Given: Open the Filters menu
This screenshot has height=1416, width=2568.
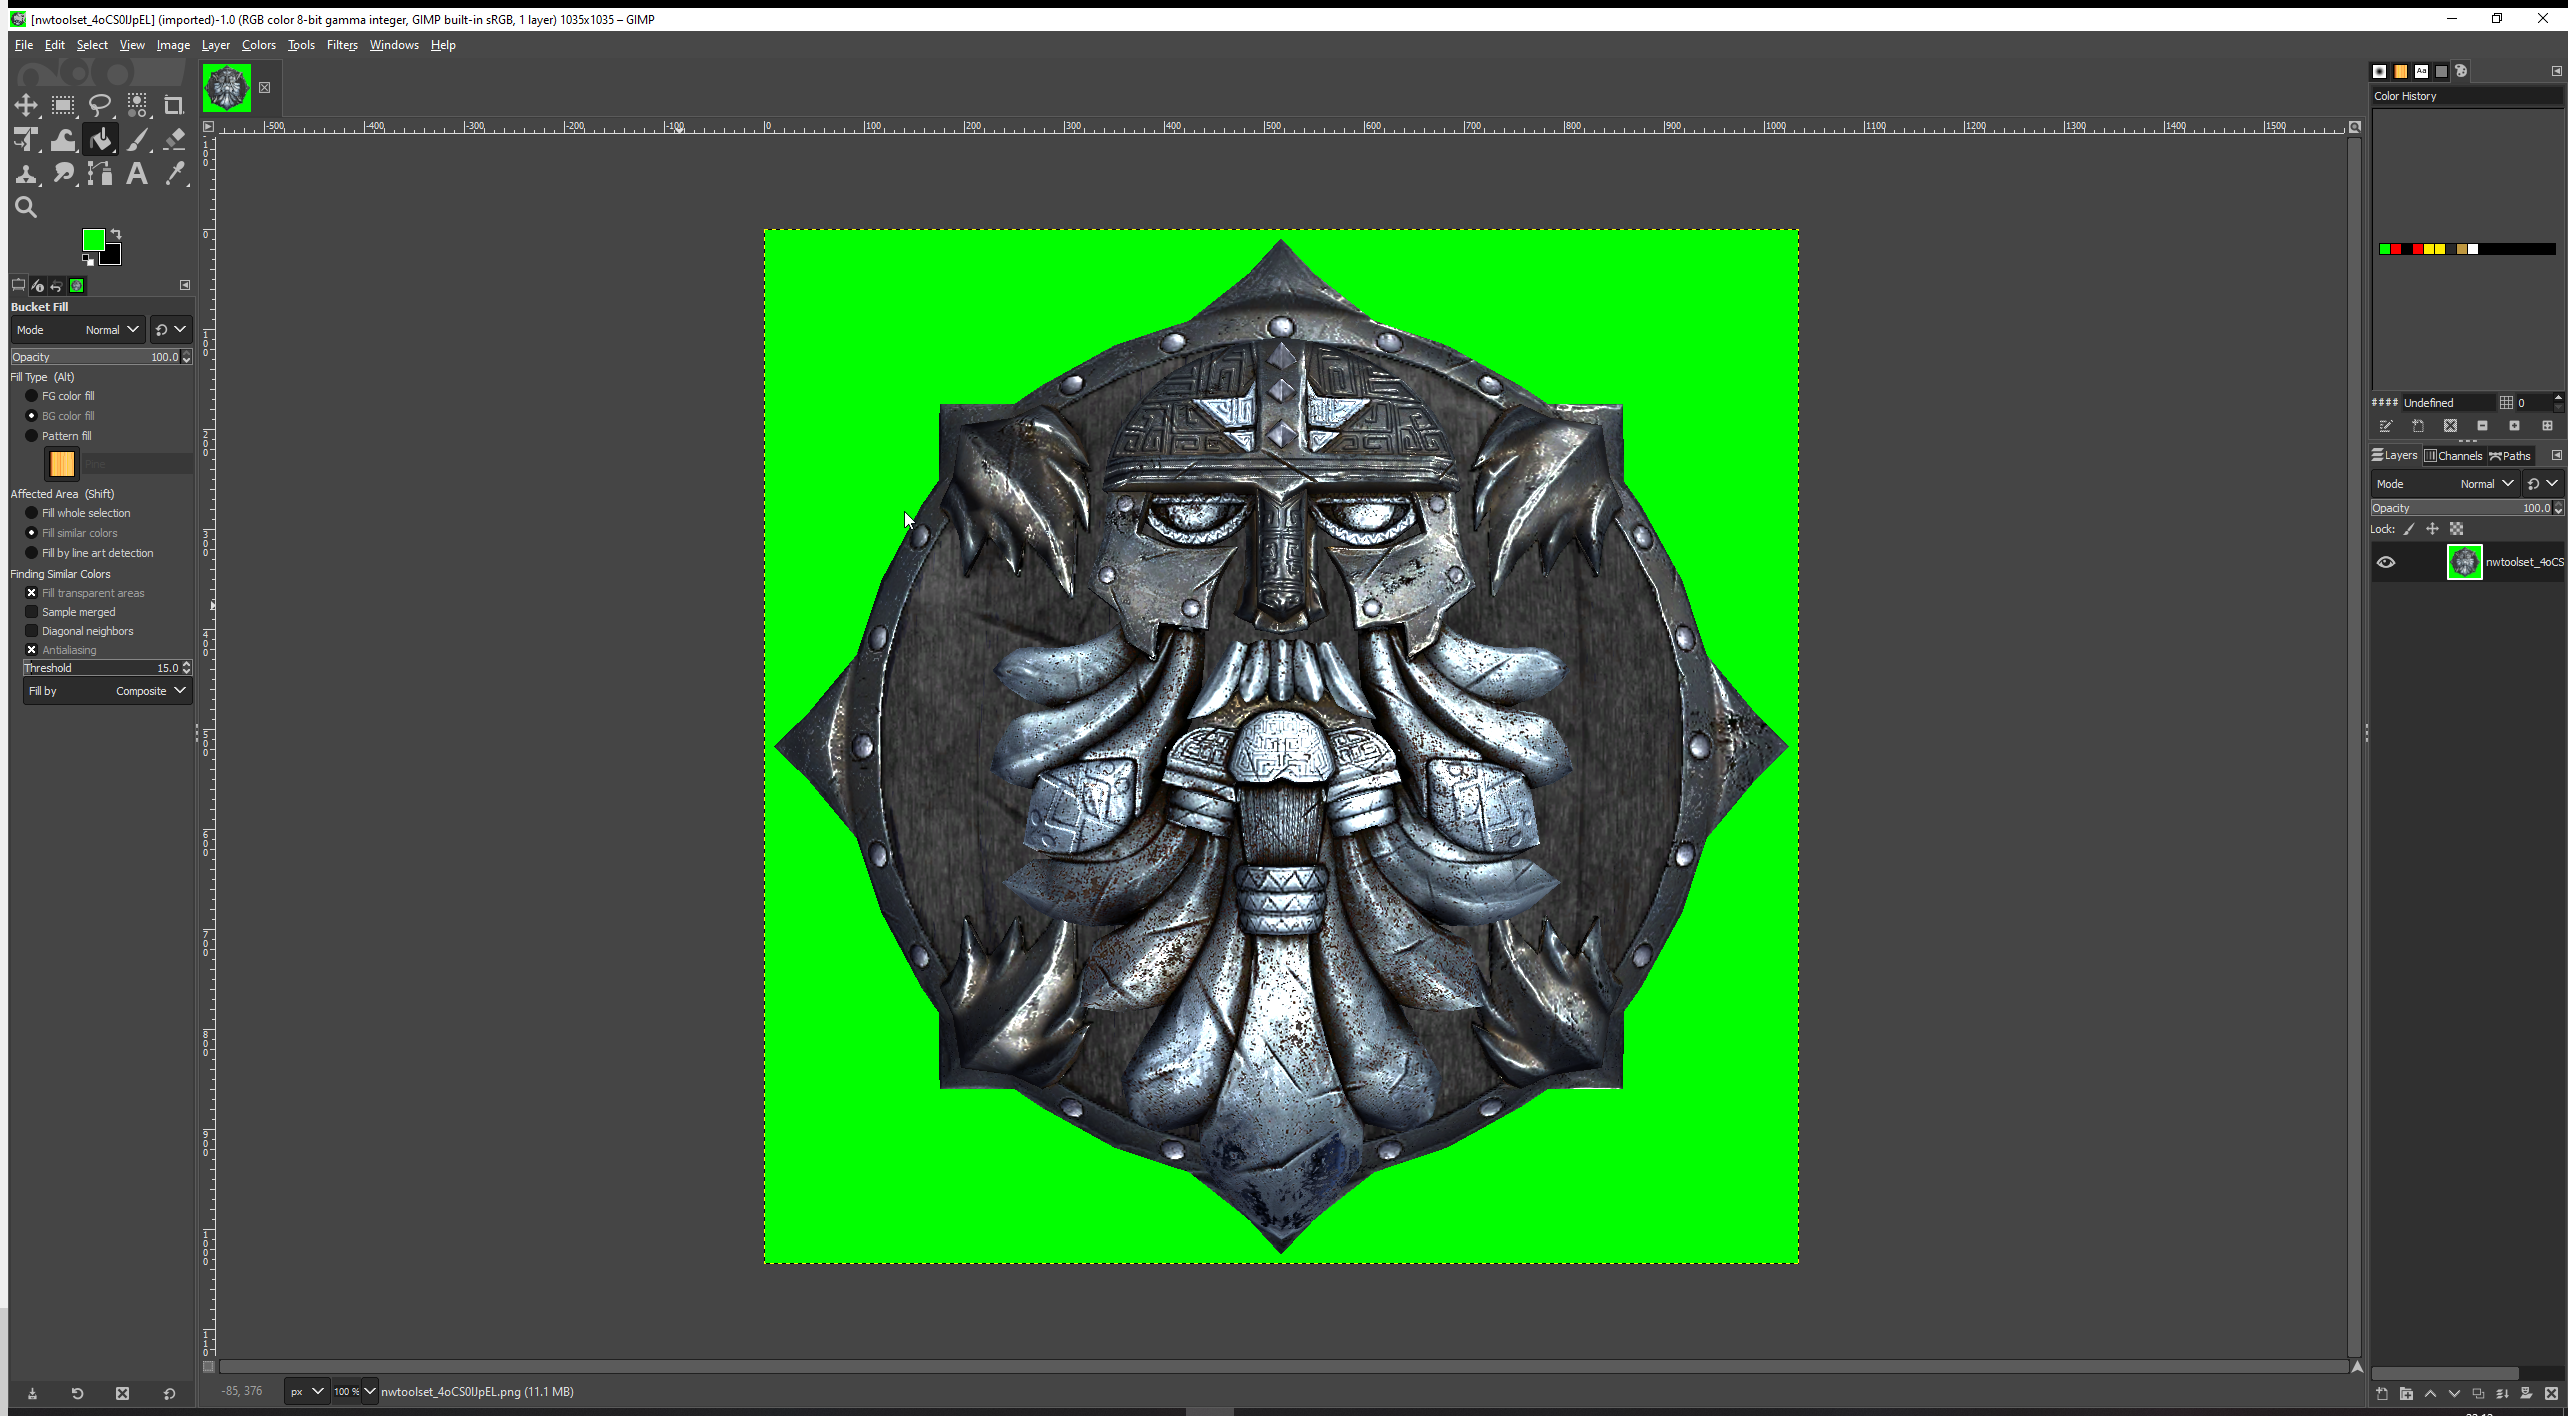Looking at the screenshot, I should click(x=342, y=45).
